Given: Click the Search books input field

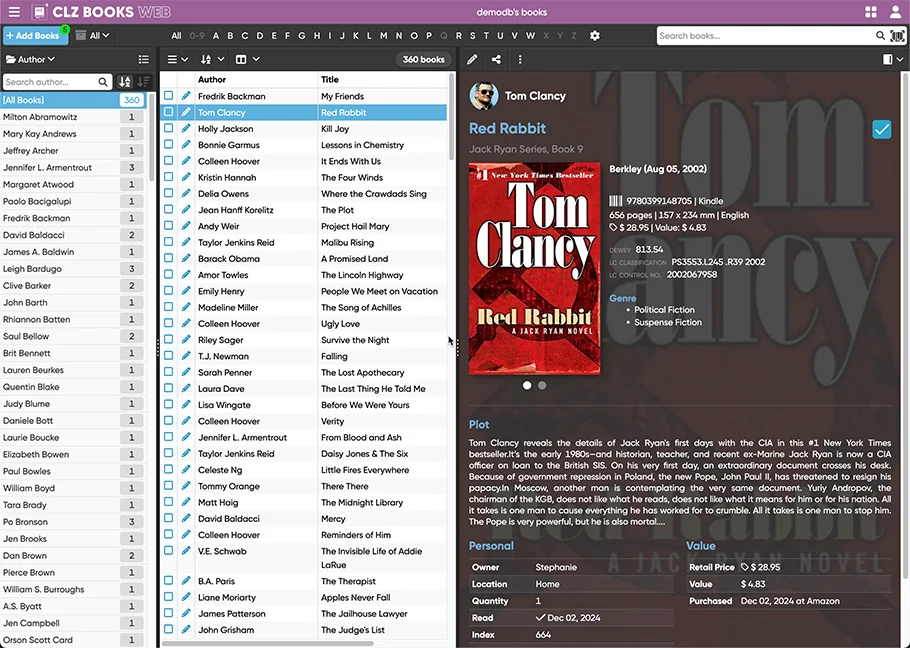Looking at the screenshot, I should [766, 36].
